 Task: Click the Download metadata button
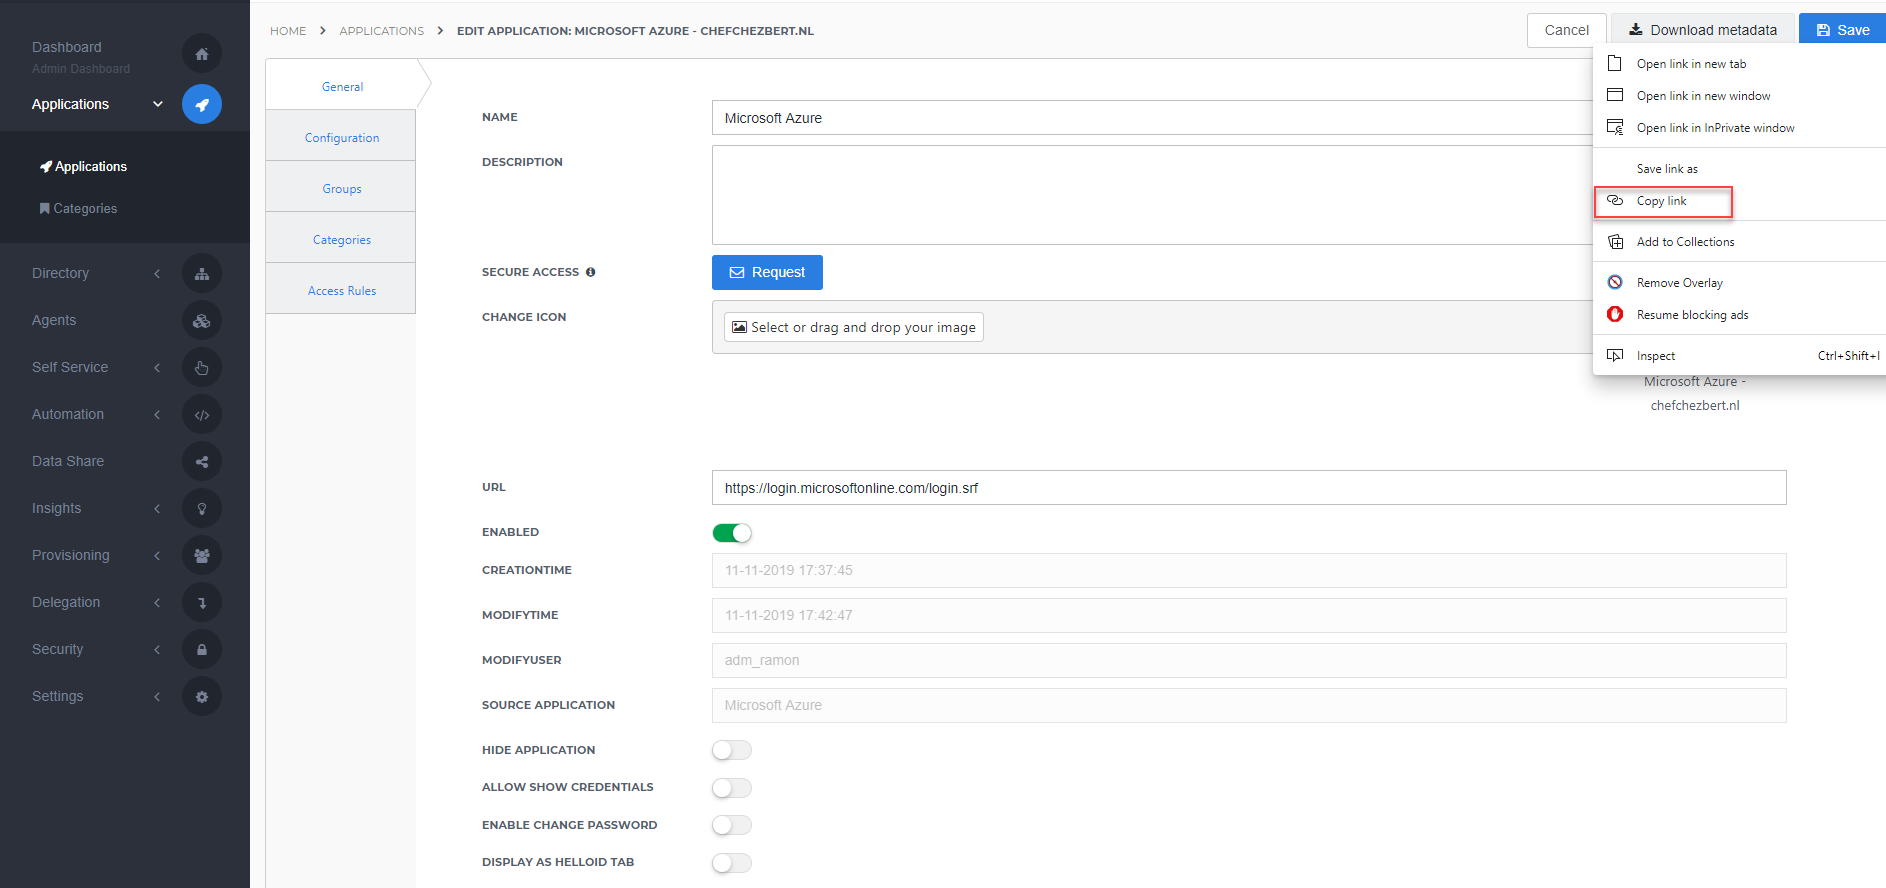1703,30
